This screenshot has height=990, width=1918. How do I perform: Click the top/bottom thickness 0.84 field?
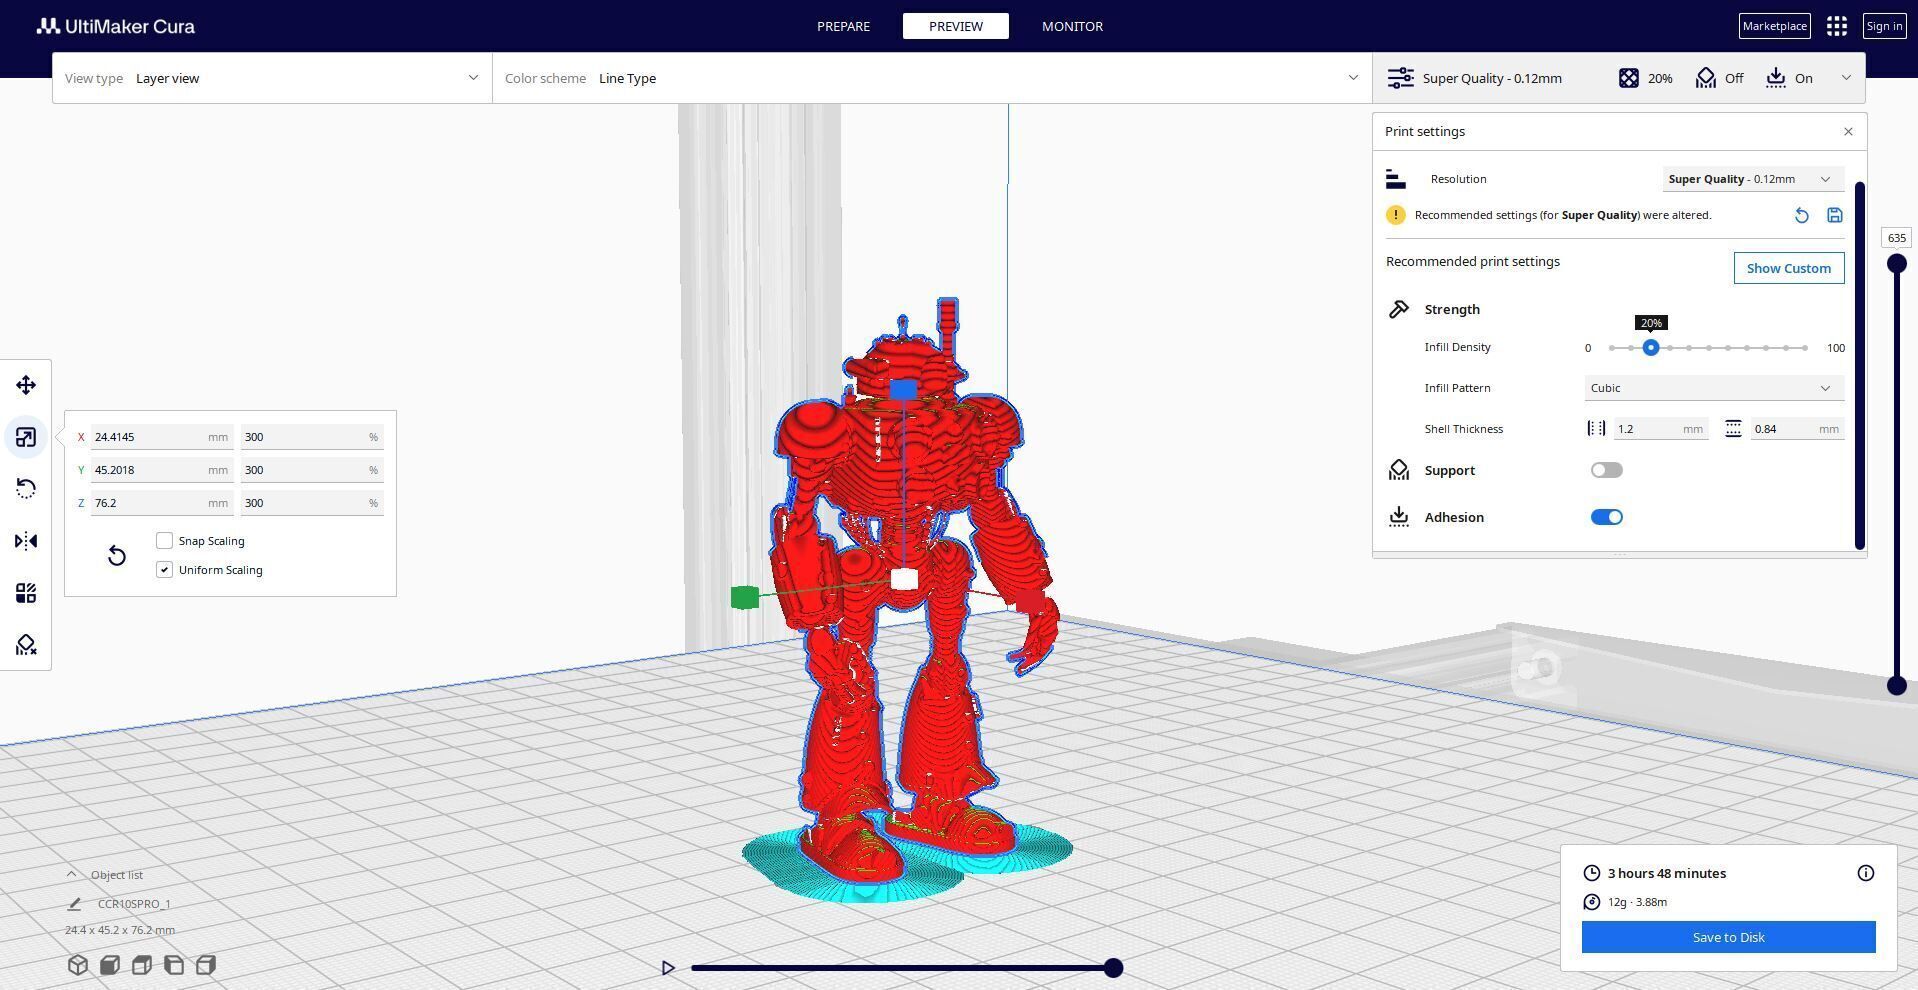(x=1797, y=429)
